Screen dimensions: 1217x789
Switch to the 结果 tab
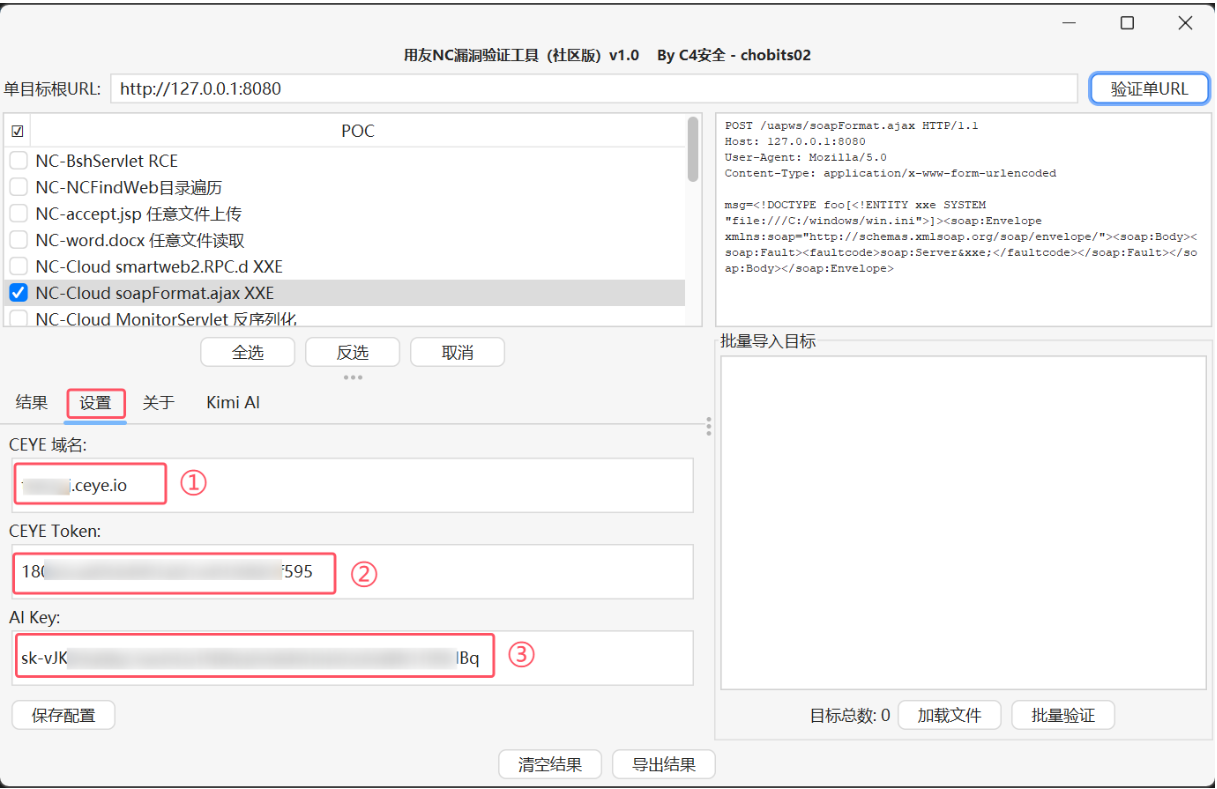32,403
